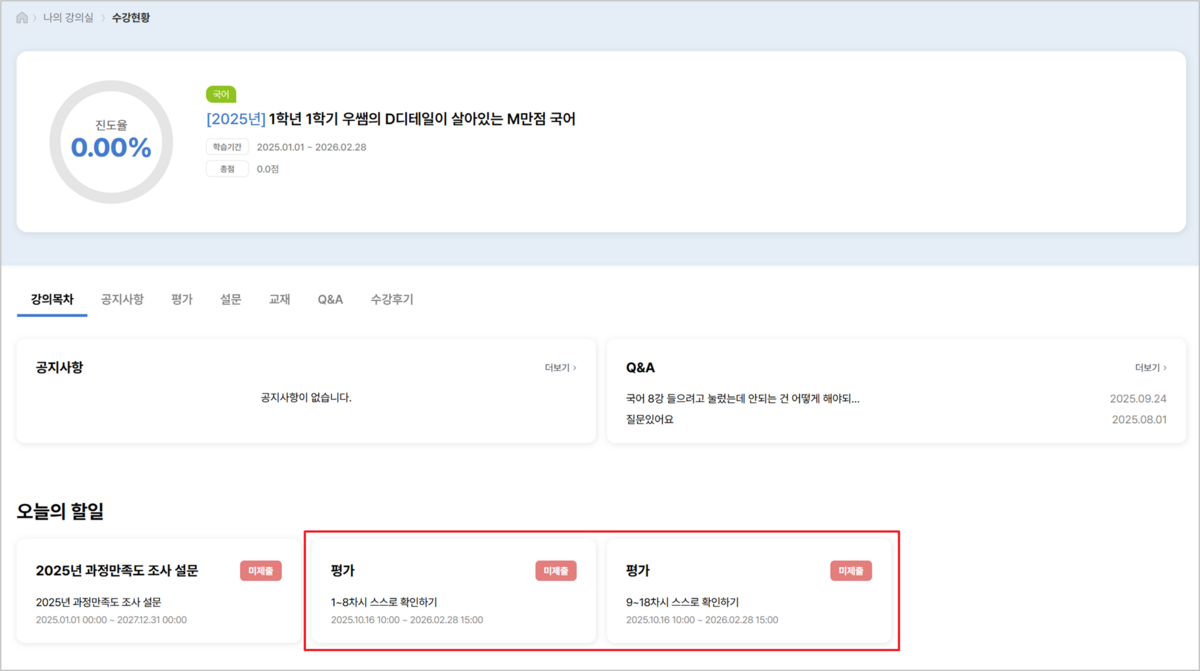Click 미제출 badge on survey card
This screenshot has height=671, width=1200.
pyautogui.click(x=261, y=571)
